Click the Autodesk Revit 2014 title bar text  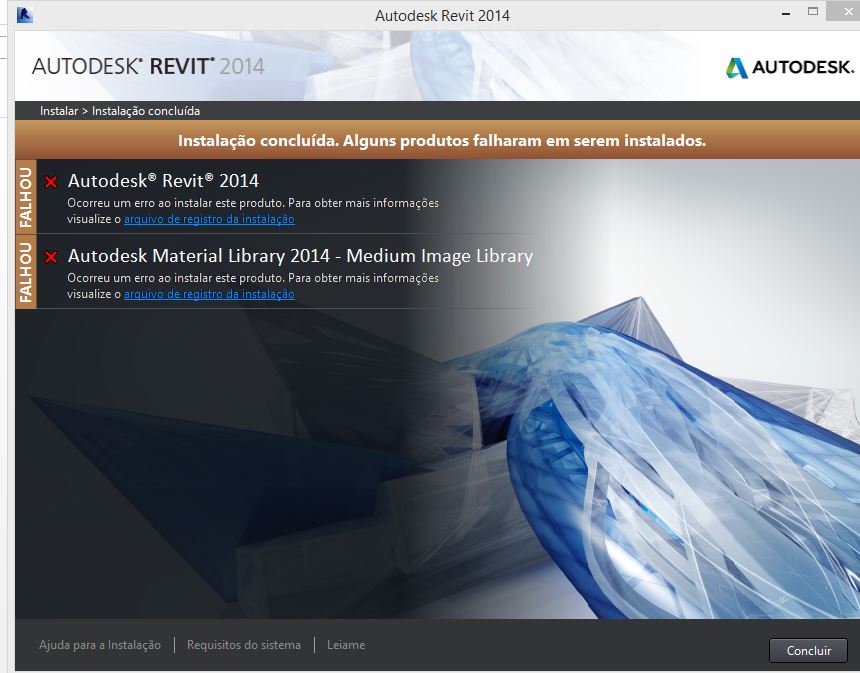pos(442,15)
